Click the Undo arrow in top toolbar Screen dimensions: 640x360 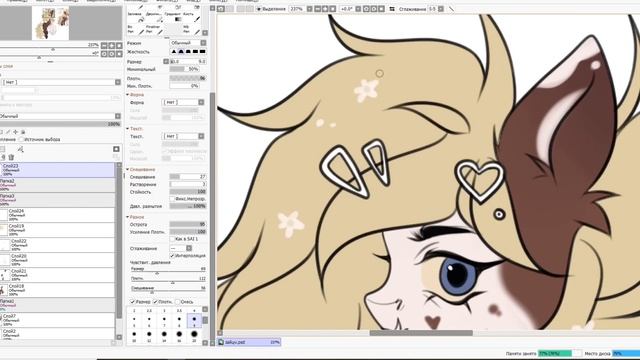tap(221, 9)
